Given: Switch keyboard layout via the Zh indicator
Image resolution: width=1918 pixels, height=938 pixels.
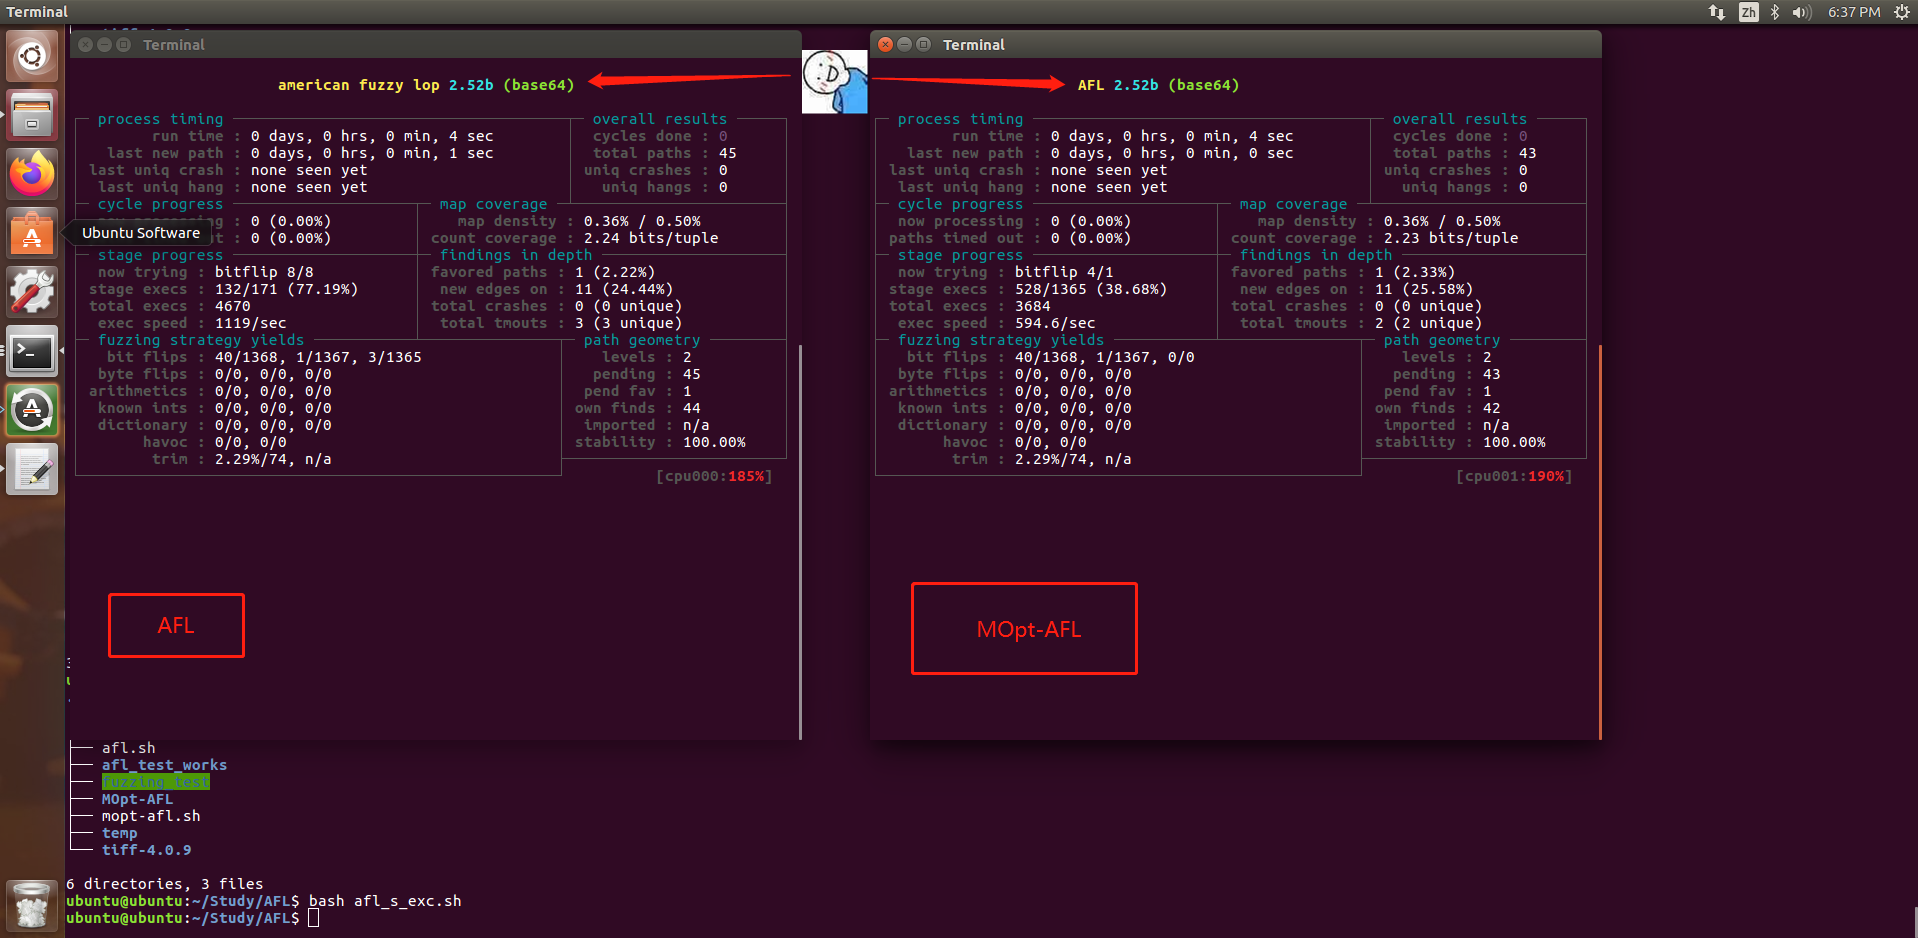Looking at the screenshot, I should tap(1748, 12).
